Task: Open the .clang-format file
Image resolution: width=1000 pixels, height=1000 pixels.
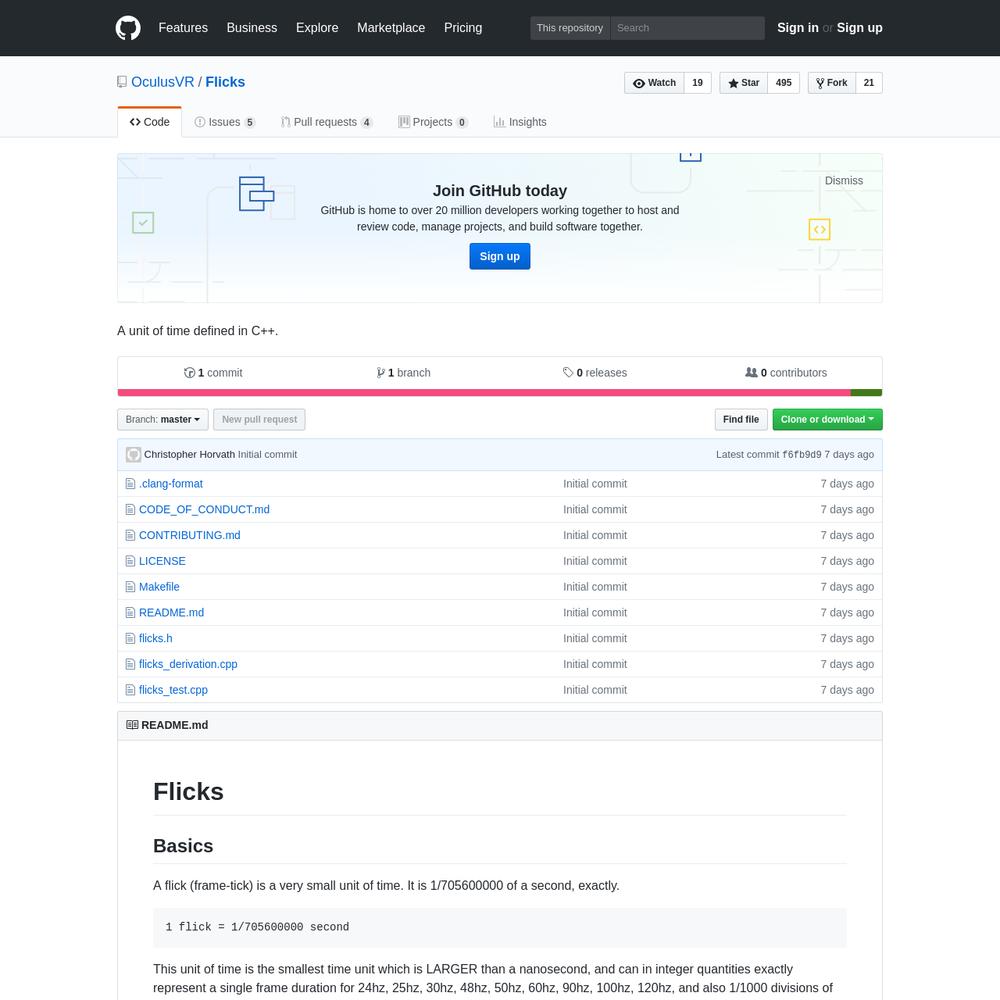Action: coord(171,484)
